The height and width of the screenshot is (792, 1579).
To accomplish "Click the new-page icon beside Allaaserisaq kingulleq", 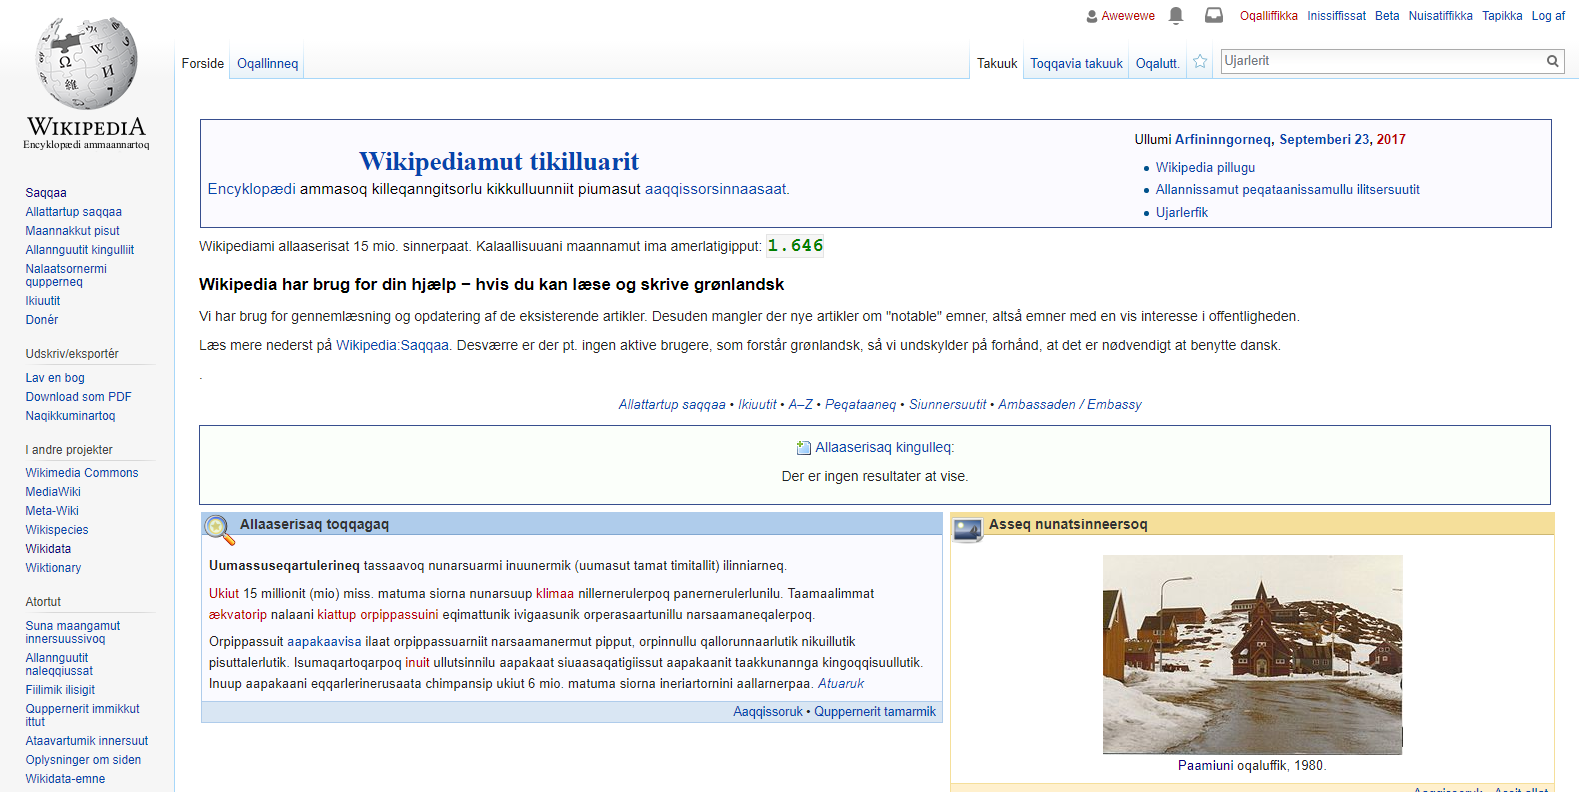I will [x=803, y=448].
